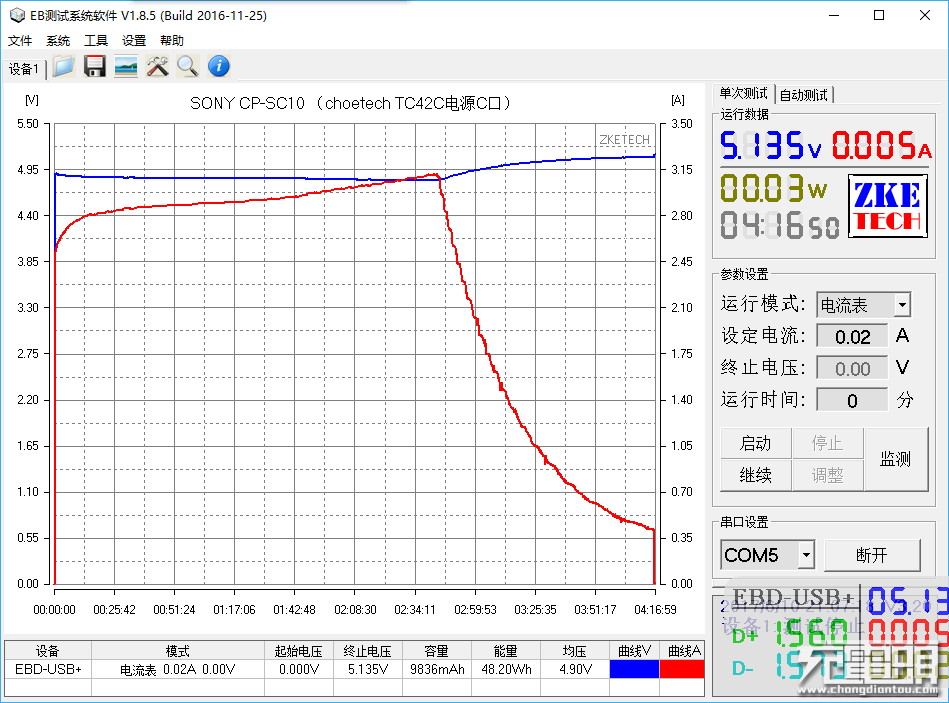
Task: Close the EB测试系统软件 window
Action: click(925, 15)
